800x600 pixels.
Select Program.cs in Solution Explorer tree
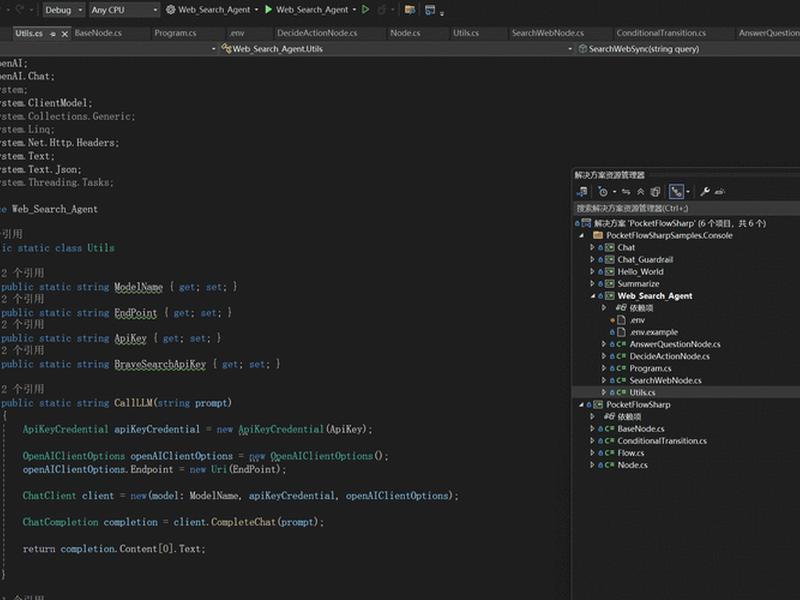[650, 368]
